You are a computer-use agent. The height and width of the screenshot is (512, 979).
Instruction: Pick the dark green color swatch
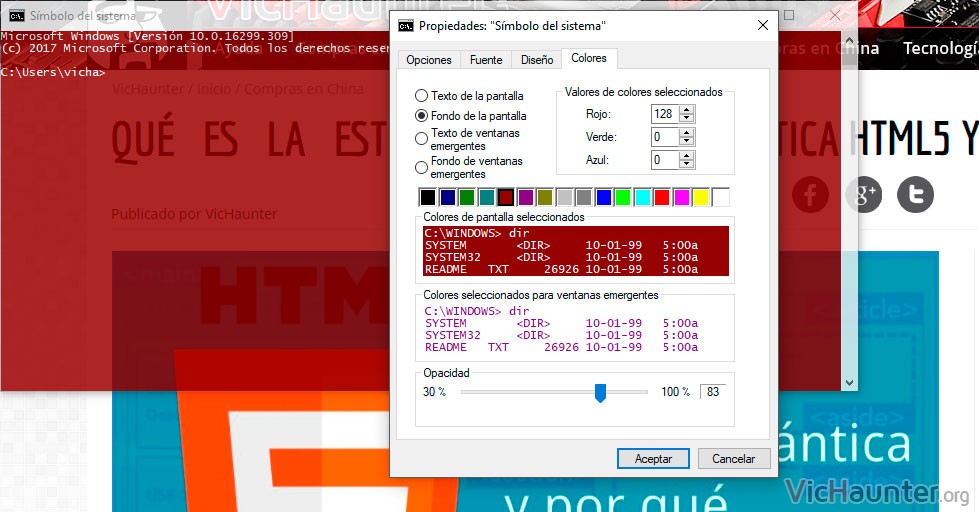pyautogui.click(x=467, y=198)
